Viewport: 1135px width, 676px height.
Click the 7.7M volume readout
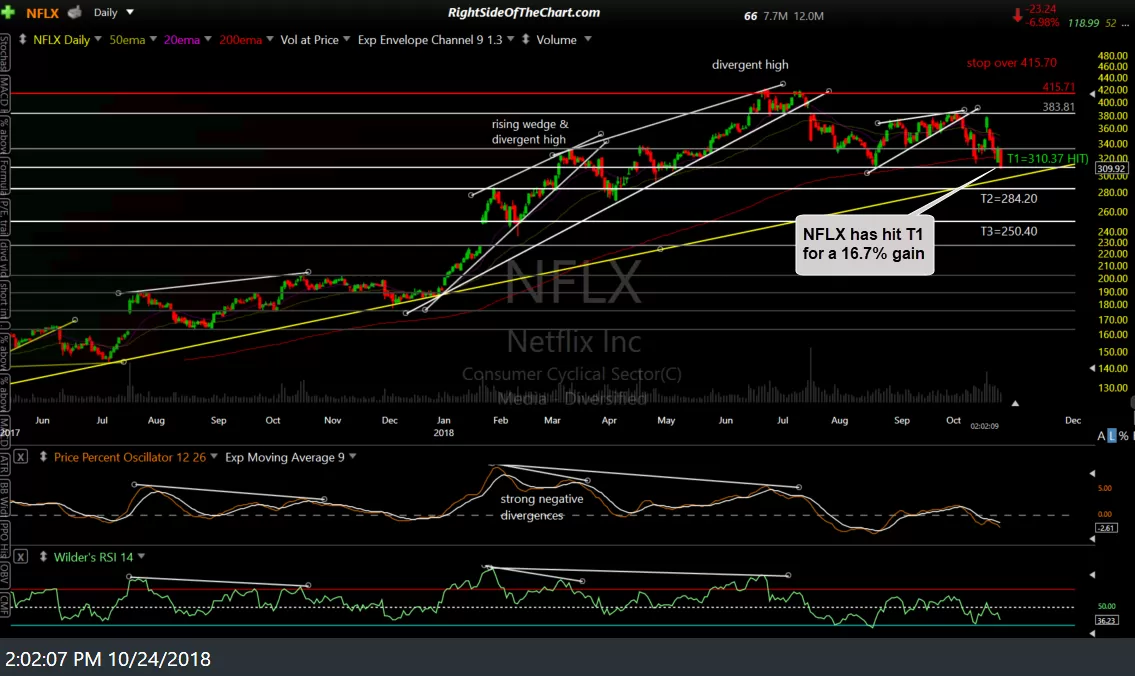coord(775,16)
